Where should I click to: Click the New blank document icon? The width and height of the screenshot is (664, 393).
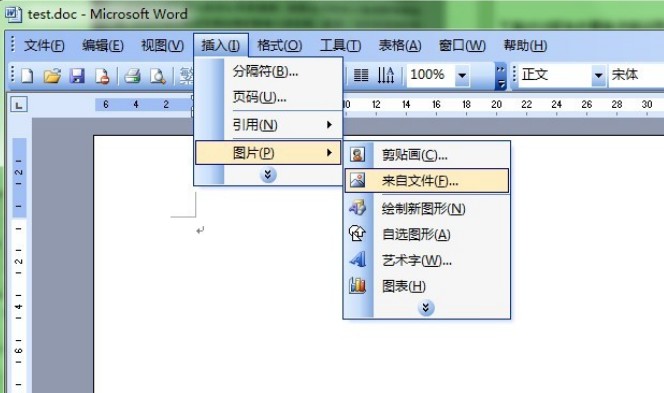(x=27, y=76)
